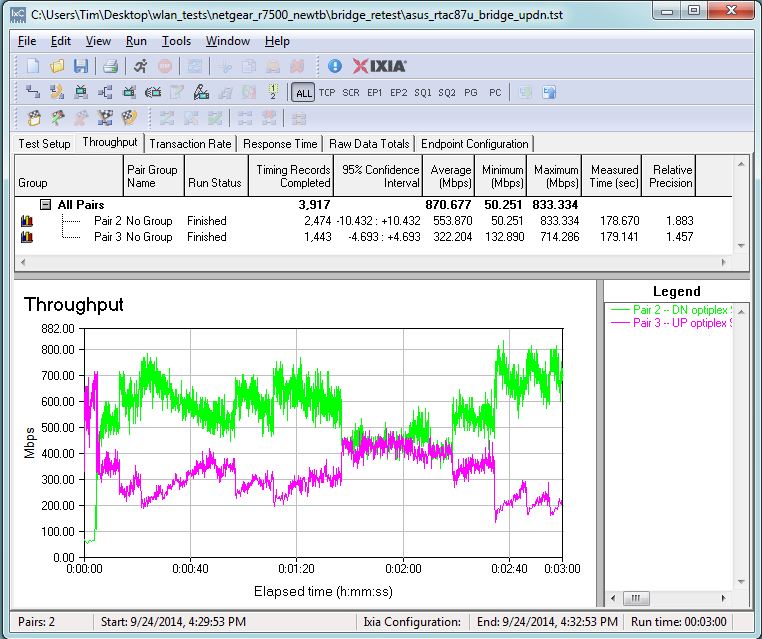Toggle the TCP protocol filter
Viewport: 762px width, 639px height.
pos(327,93)
